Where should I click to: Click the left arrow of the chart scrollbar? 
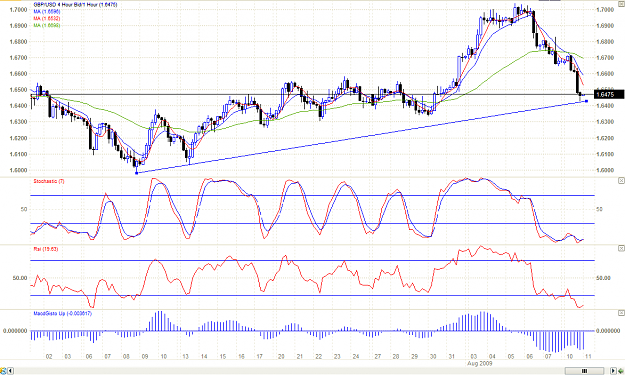(11, 371)
